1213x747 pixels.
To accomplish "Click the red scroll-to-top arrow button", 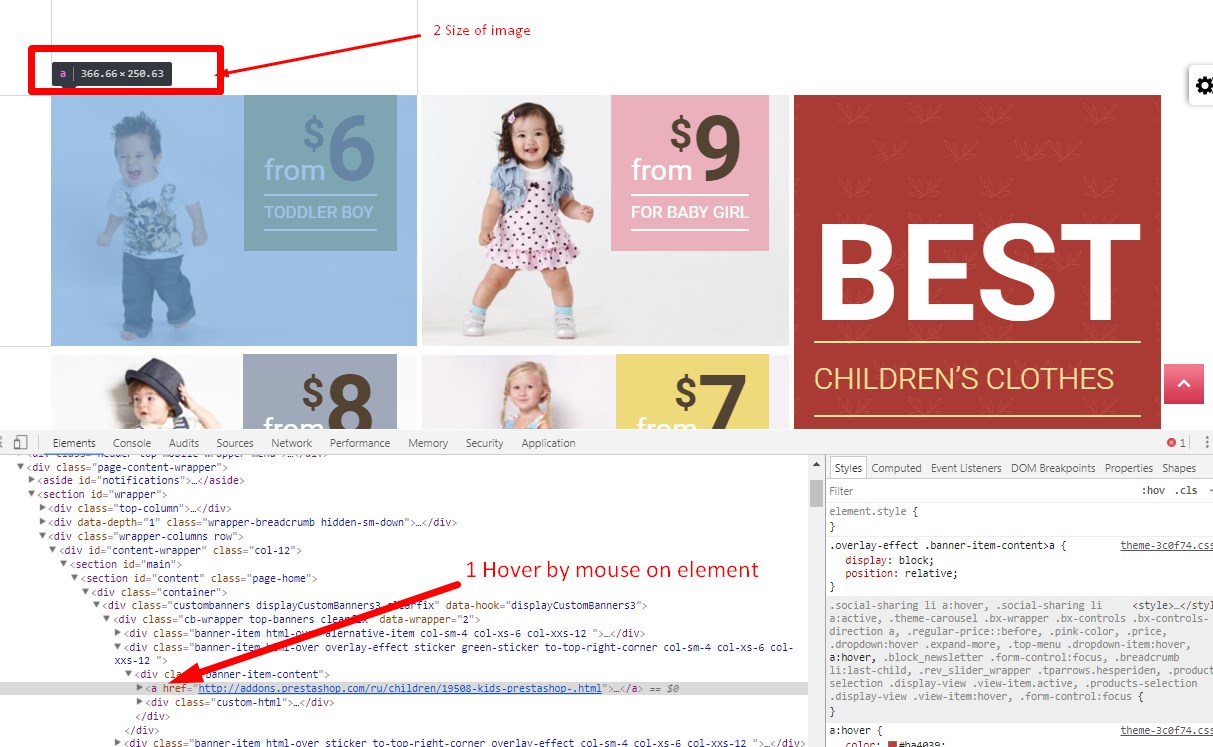I will click(x=1183, y=384).
